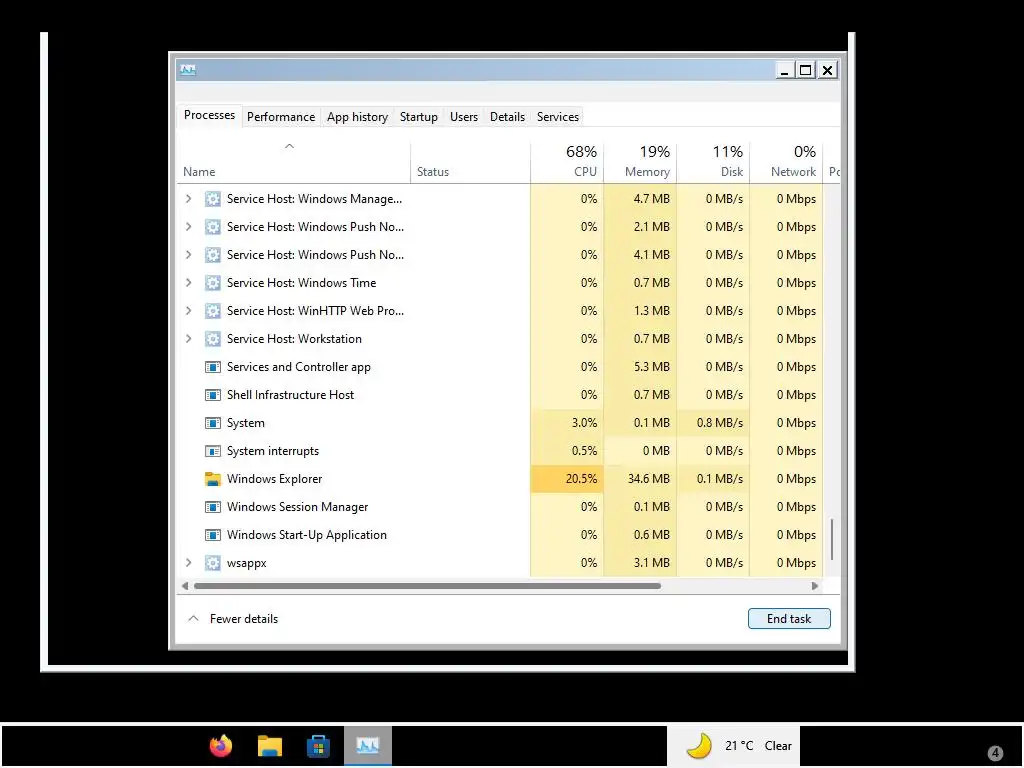1024x768 pixels.
Task: Expand Service Host: Windows Time row
Action: click(x=188, y=283)
